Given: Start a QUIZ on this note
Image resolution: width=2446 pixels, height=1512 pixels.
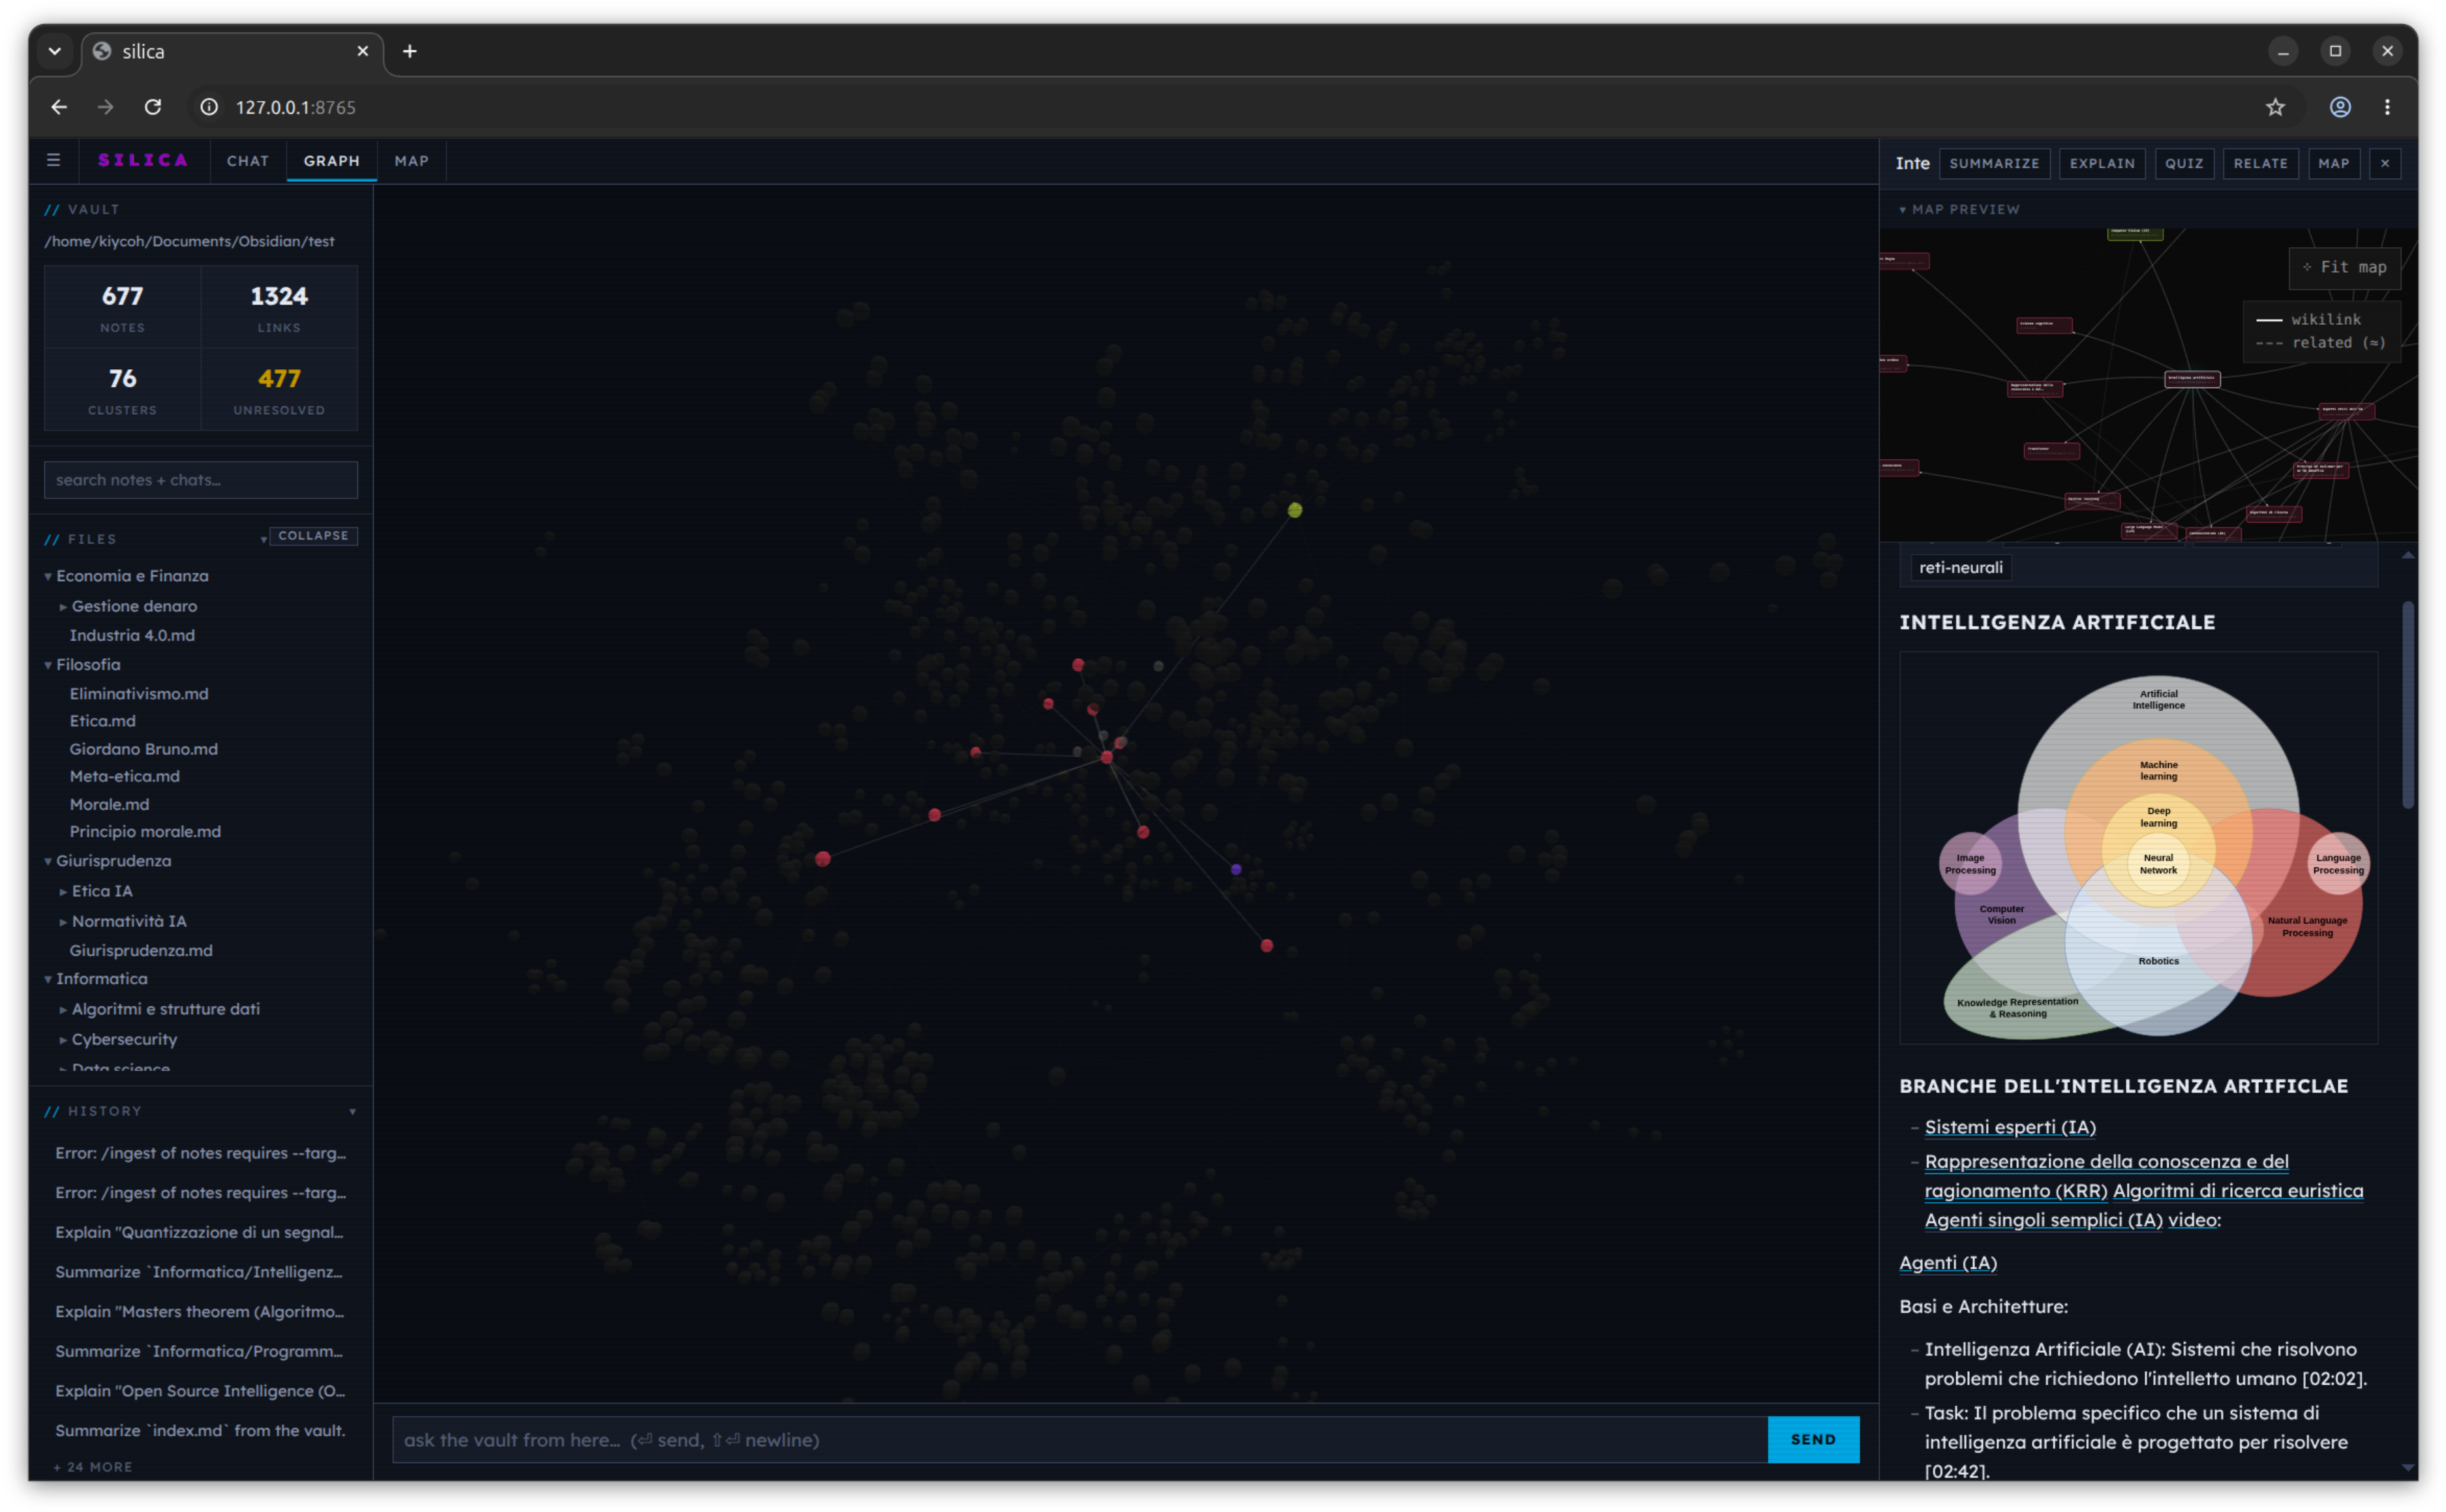Looking at the screenshot, I should point(2184,163).
